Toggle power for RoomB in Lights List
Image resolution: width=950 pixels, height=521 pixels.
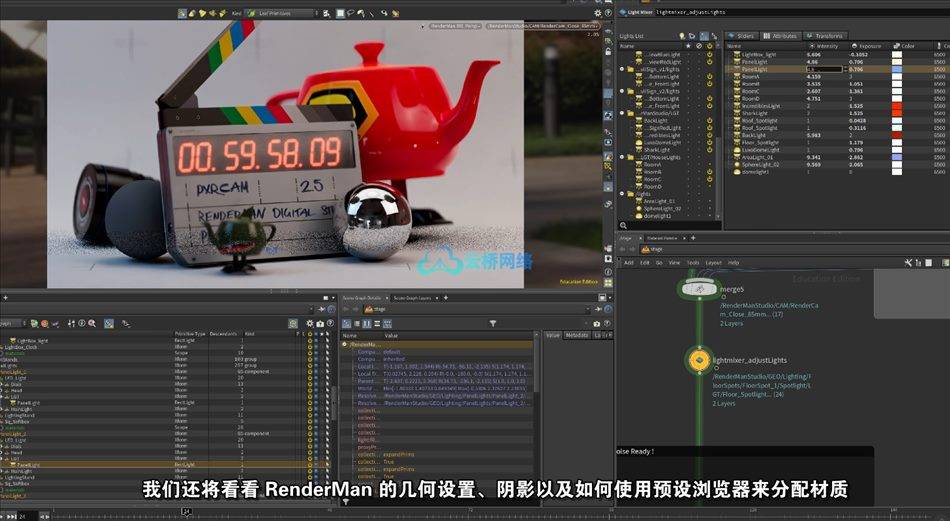point(709,172)
